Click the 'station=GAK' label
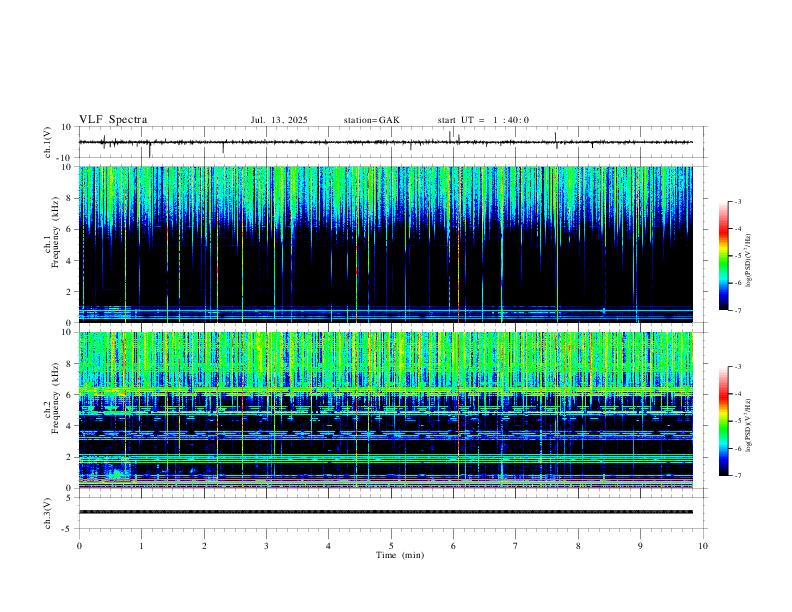Screen dimensions: 792x612 (x=371, y=120)
